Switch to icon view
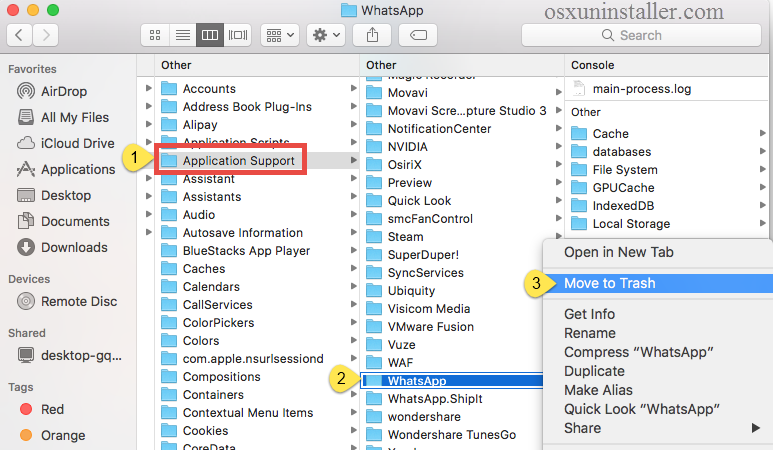Viewport: 773px width, 450px height. (x=155, y=35)
